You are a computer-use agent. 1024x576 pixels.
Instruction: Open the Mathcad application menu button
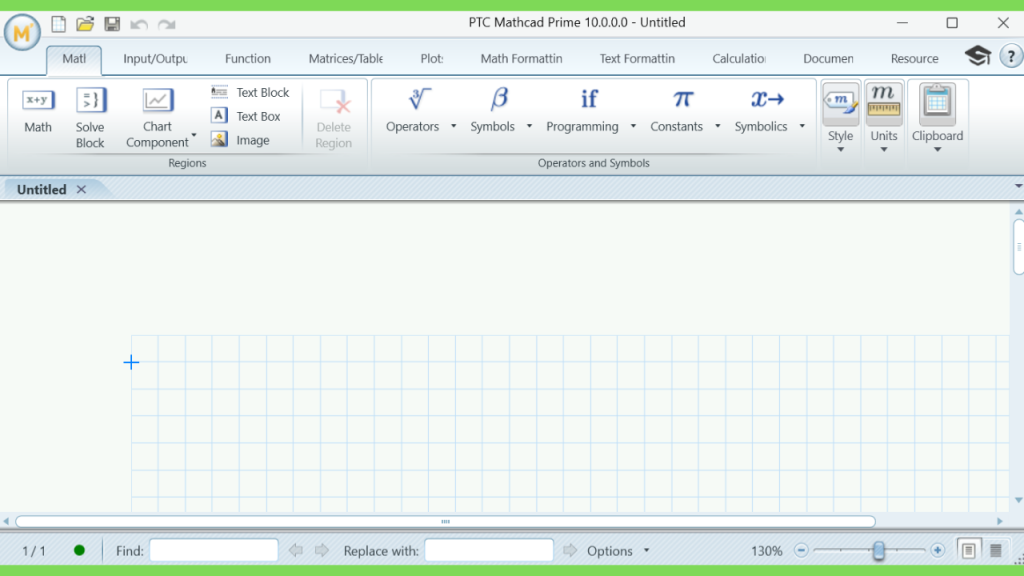tap(22, 32)
